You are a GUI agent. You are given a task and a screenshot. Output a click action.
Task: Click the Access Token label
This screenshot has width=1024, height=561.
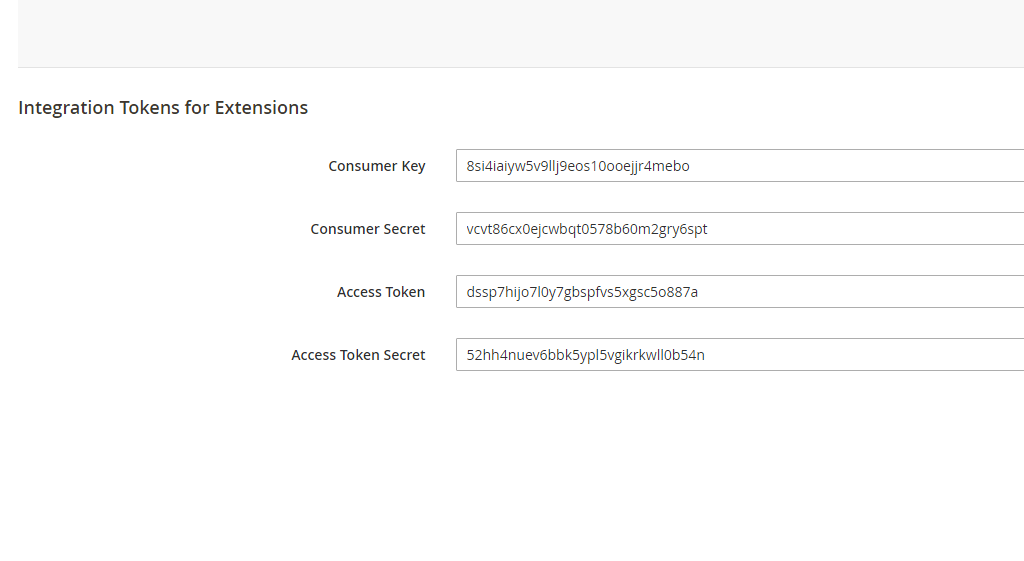tap(380, 292)
